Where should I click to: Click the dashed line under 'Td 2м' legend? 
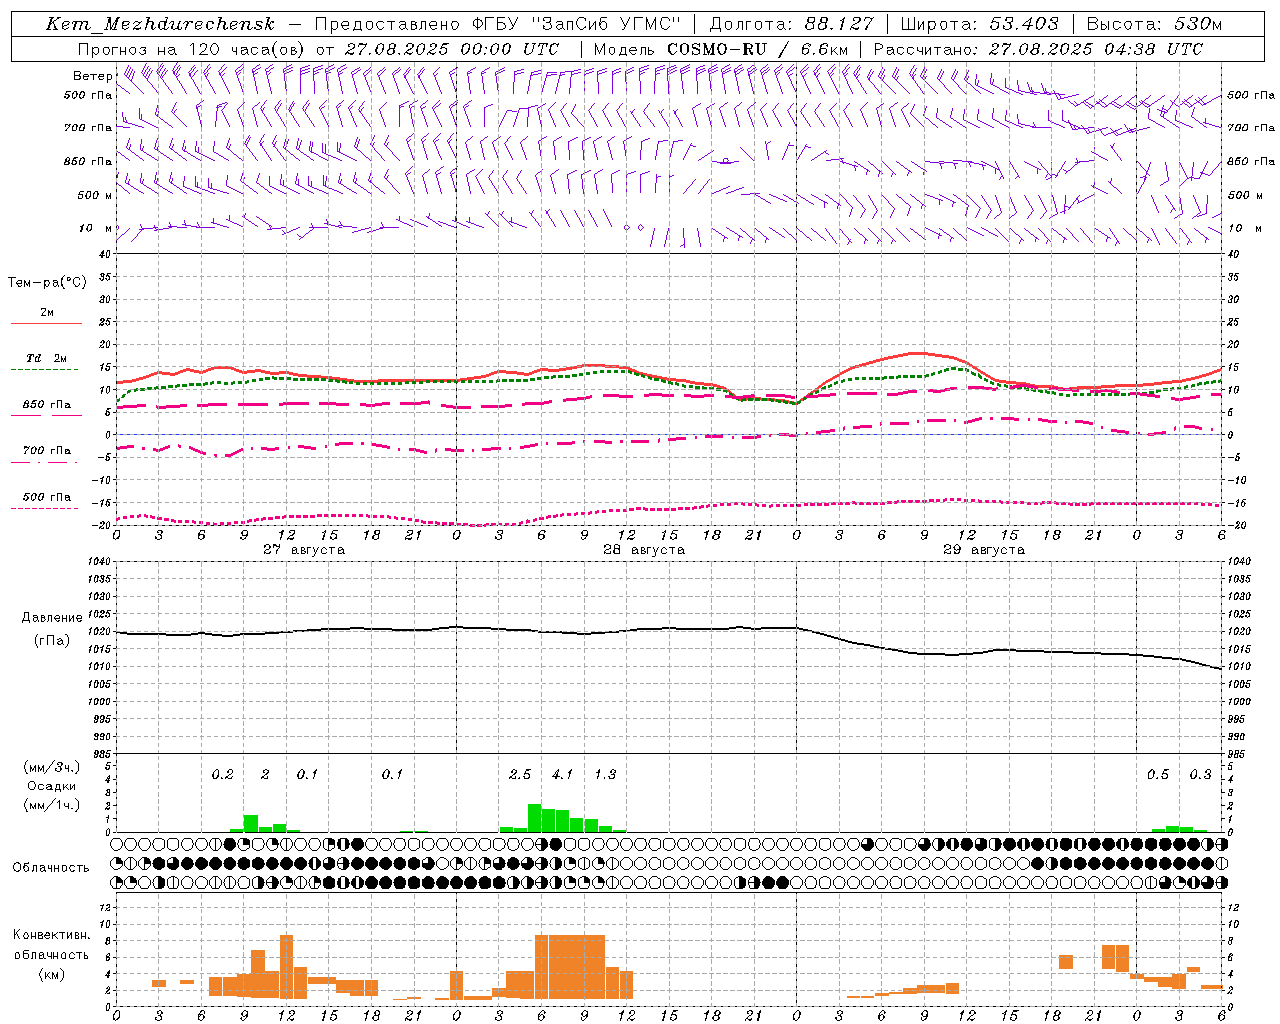(45, 369)
